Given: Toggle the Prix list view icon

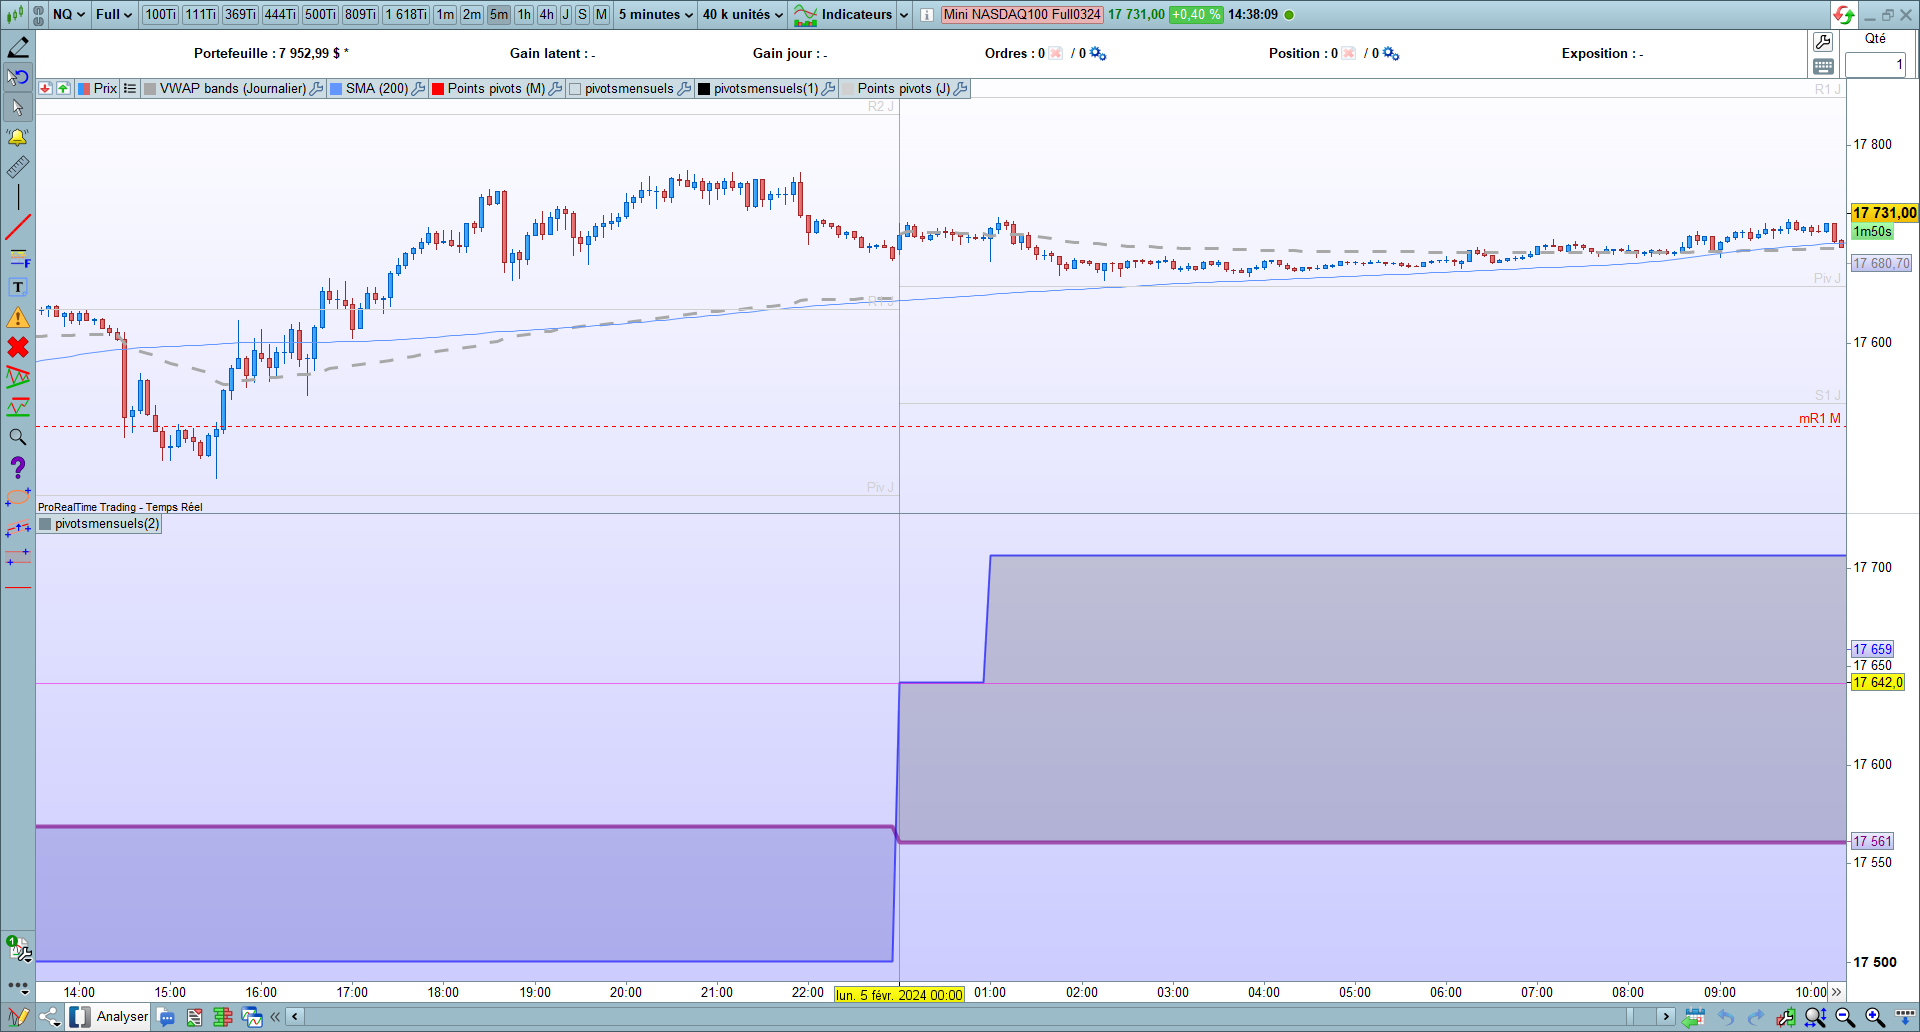Looking at the screenshot, I should pos(130,89).
